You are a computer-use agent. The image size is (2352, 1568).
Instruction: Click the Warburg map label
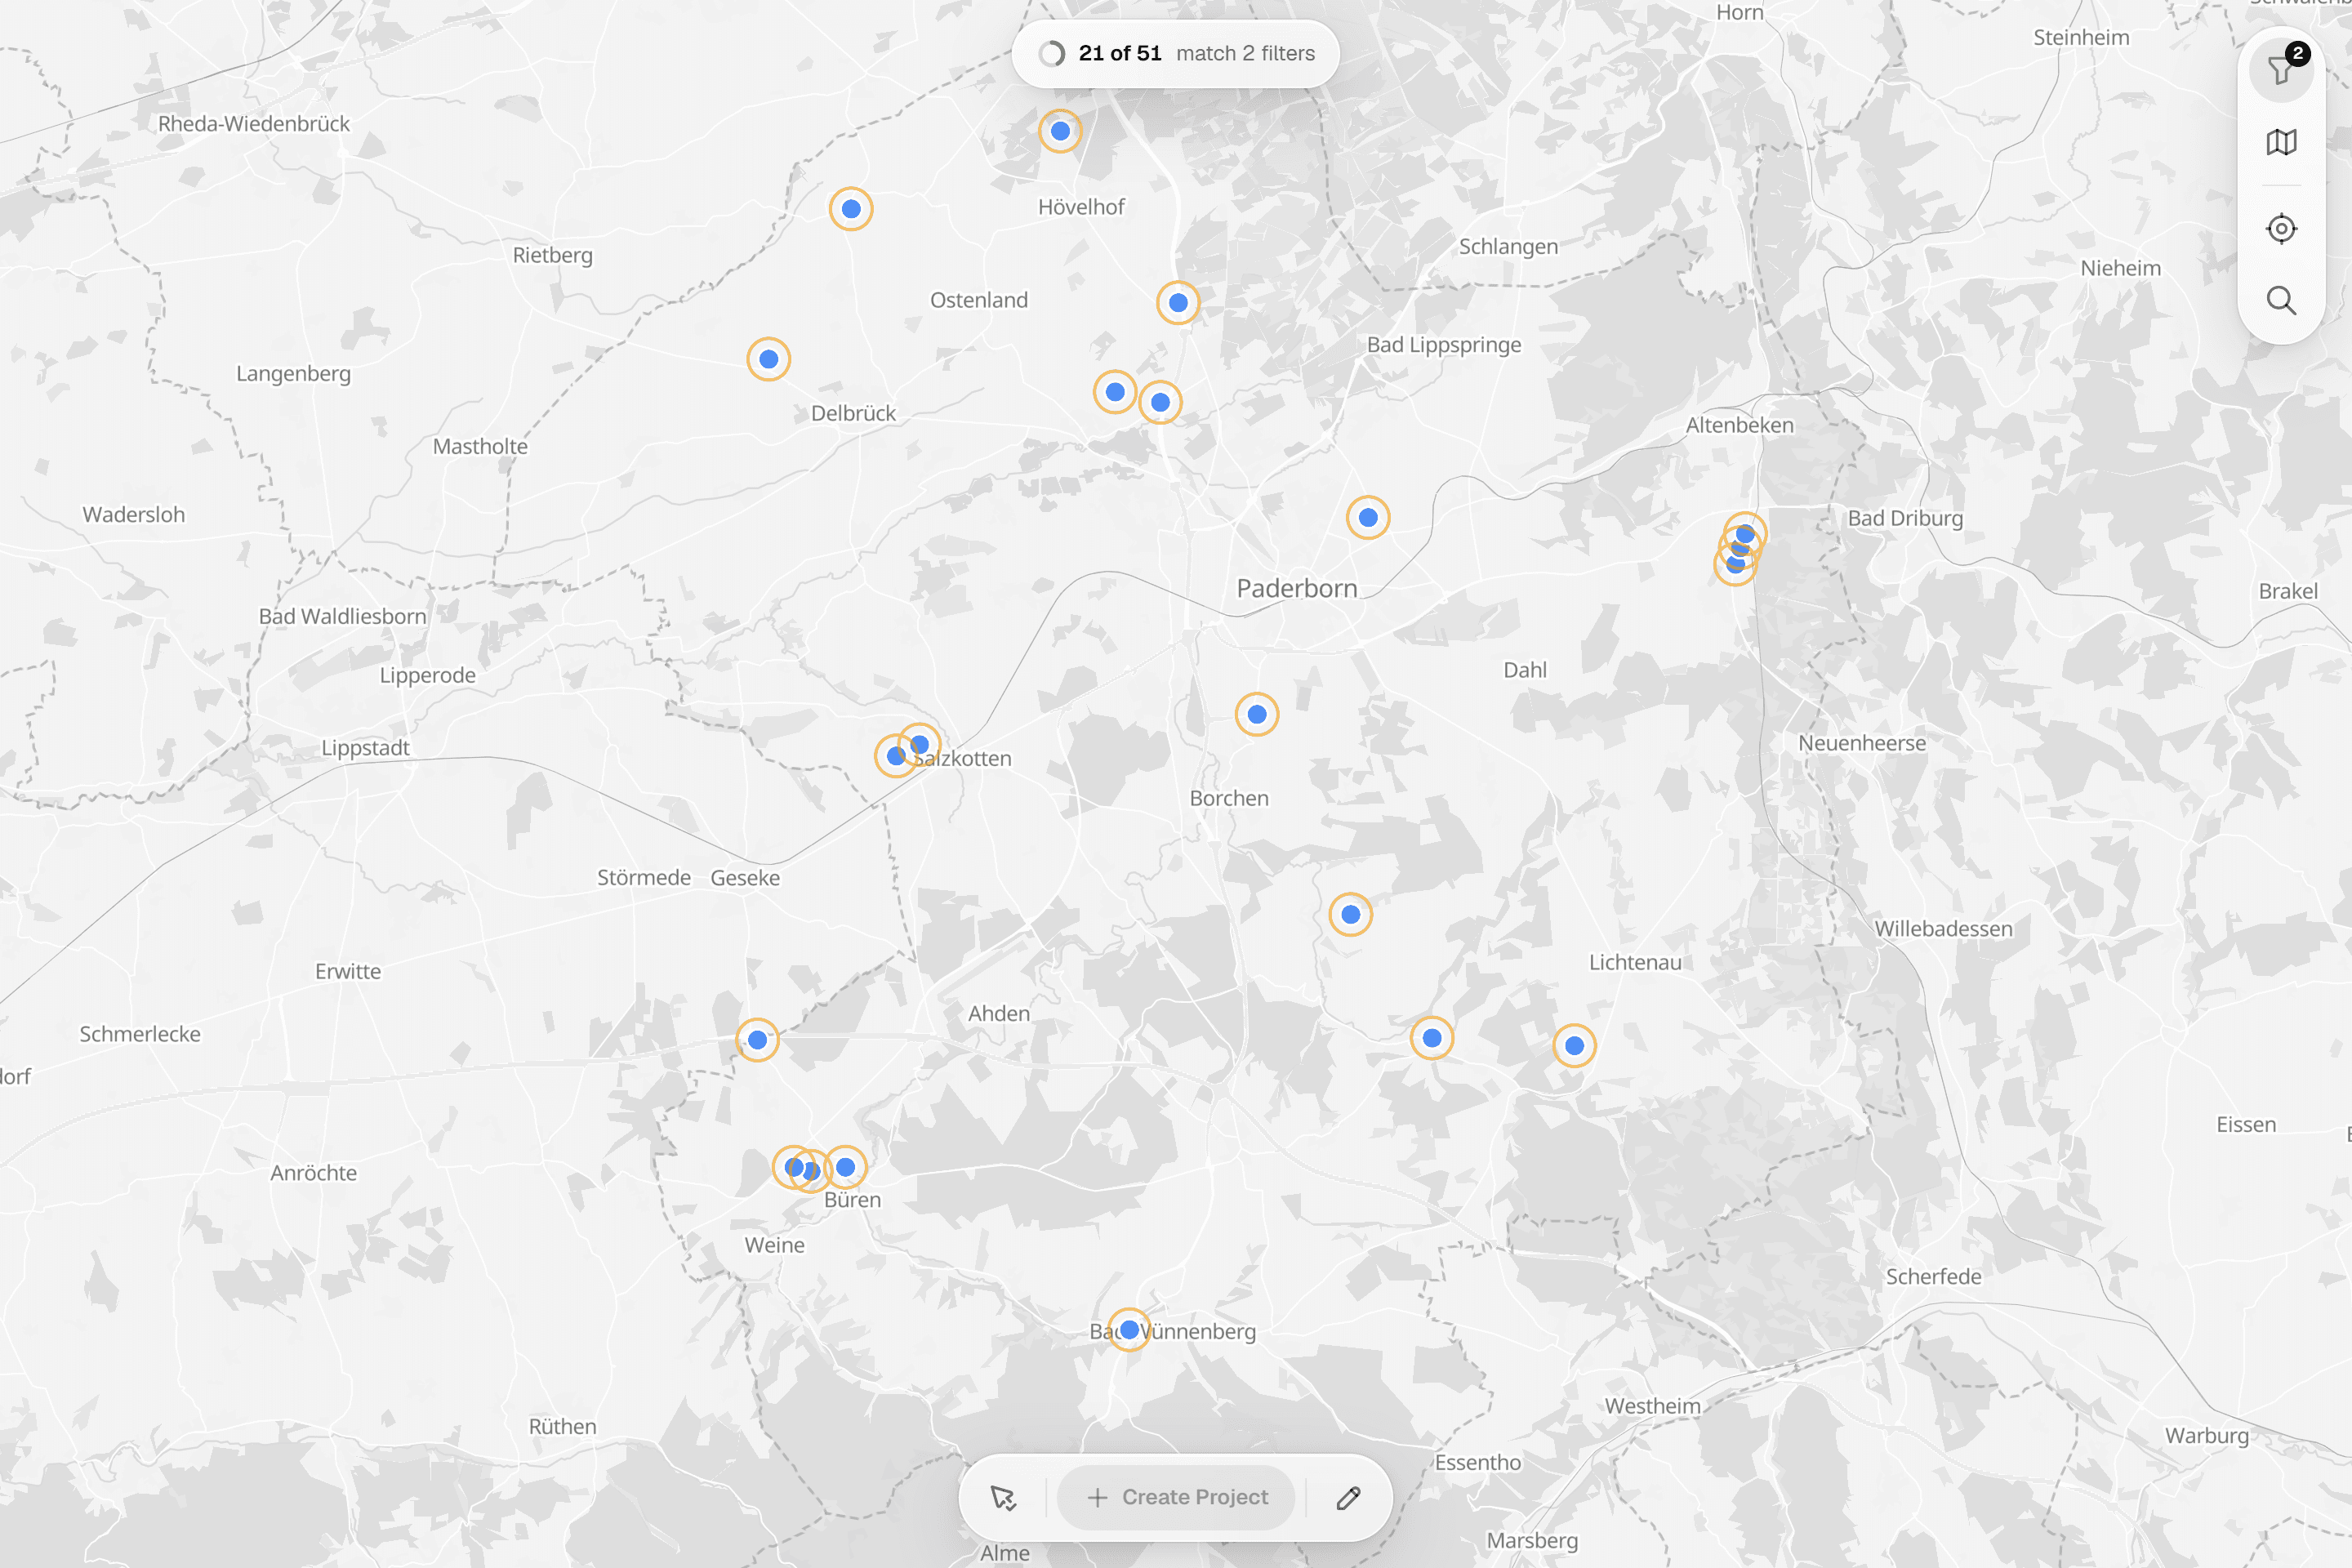click(x=2207, y=1435)
